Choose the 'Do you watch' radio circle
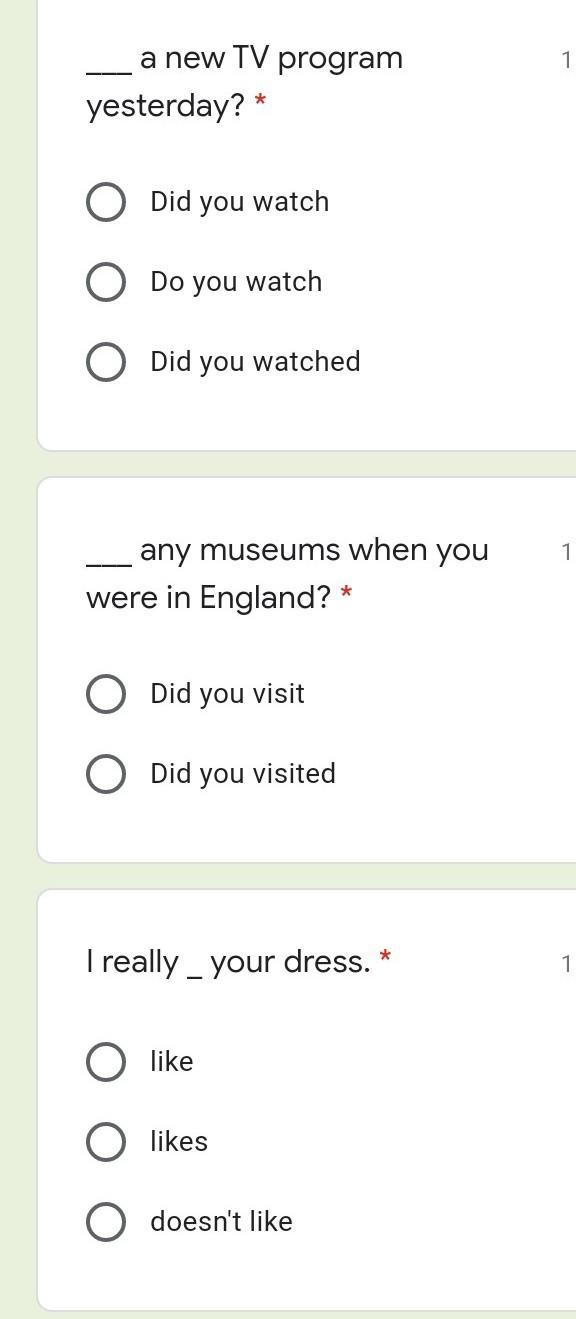Image resolution: width=576 pixels, height=1319 pixels. [106, 281]
